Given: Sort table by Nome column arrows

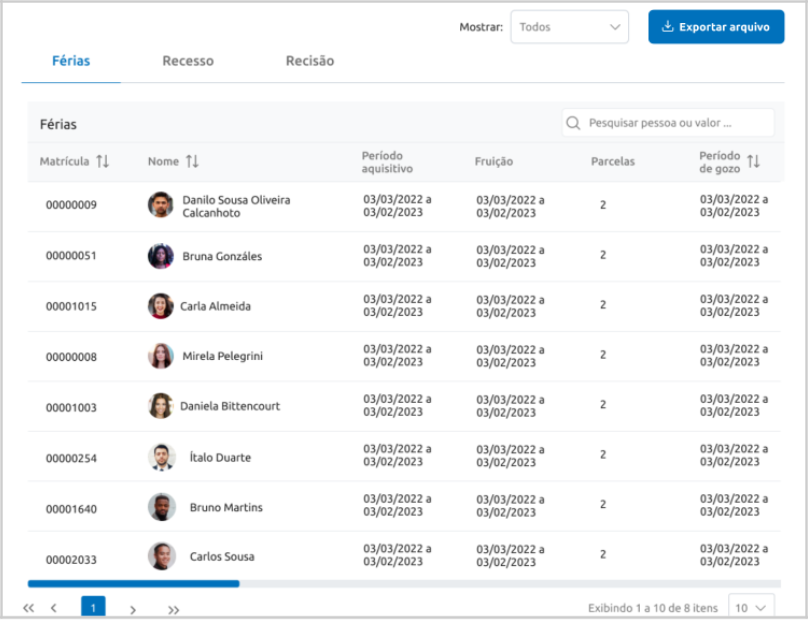Looking at the screenshot, I should pos(192,161).
